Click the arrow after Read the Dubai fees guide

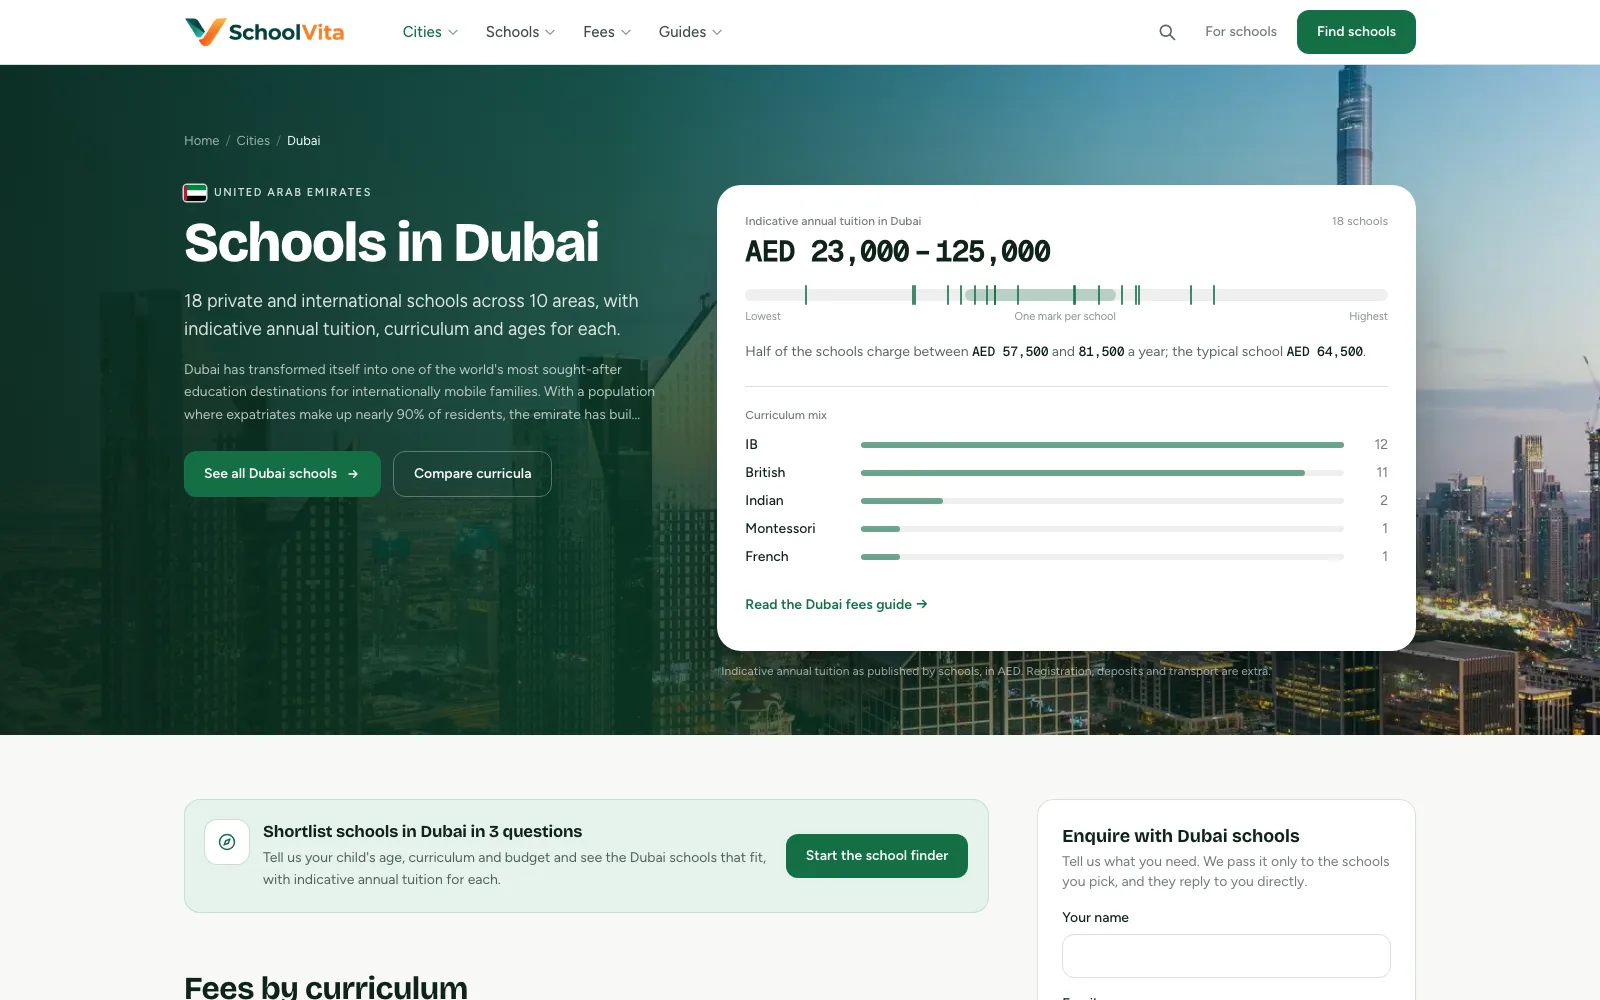[922, 604]
